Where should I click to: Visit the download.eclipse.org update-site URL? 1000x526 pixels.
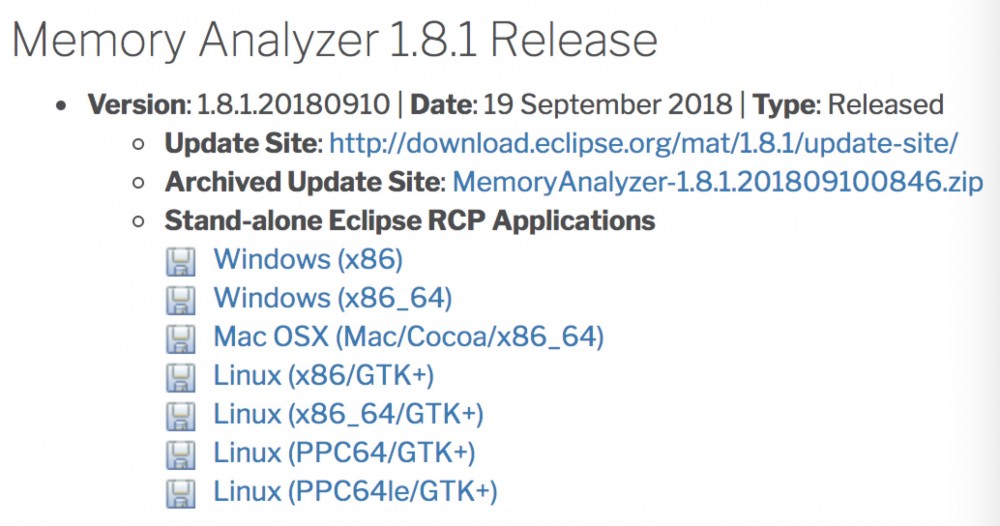pyautogui.click(x=643, y=143)
